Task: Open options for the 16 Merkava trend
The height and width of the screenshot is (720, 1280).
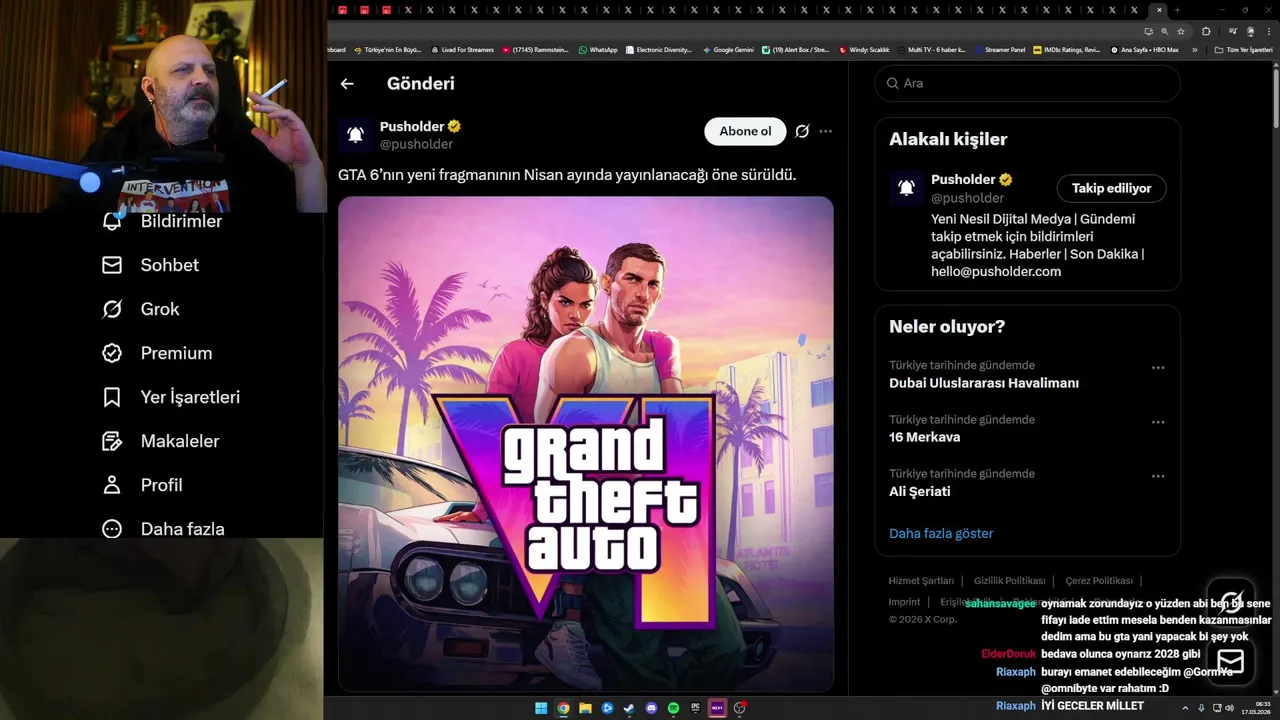Action: (x=1158, y=422)
